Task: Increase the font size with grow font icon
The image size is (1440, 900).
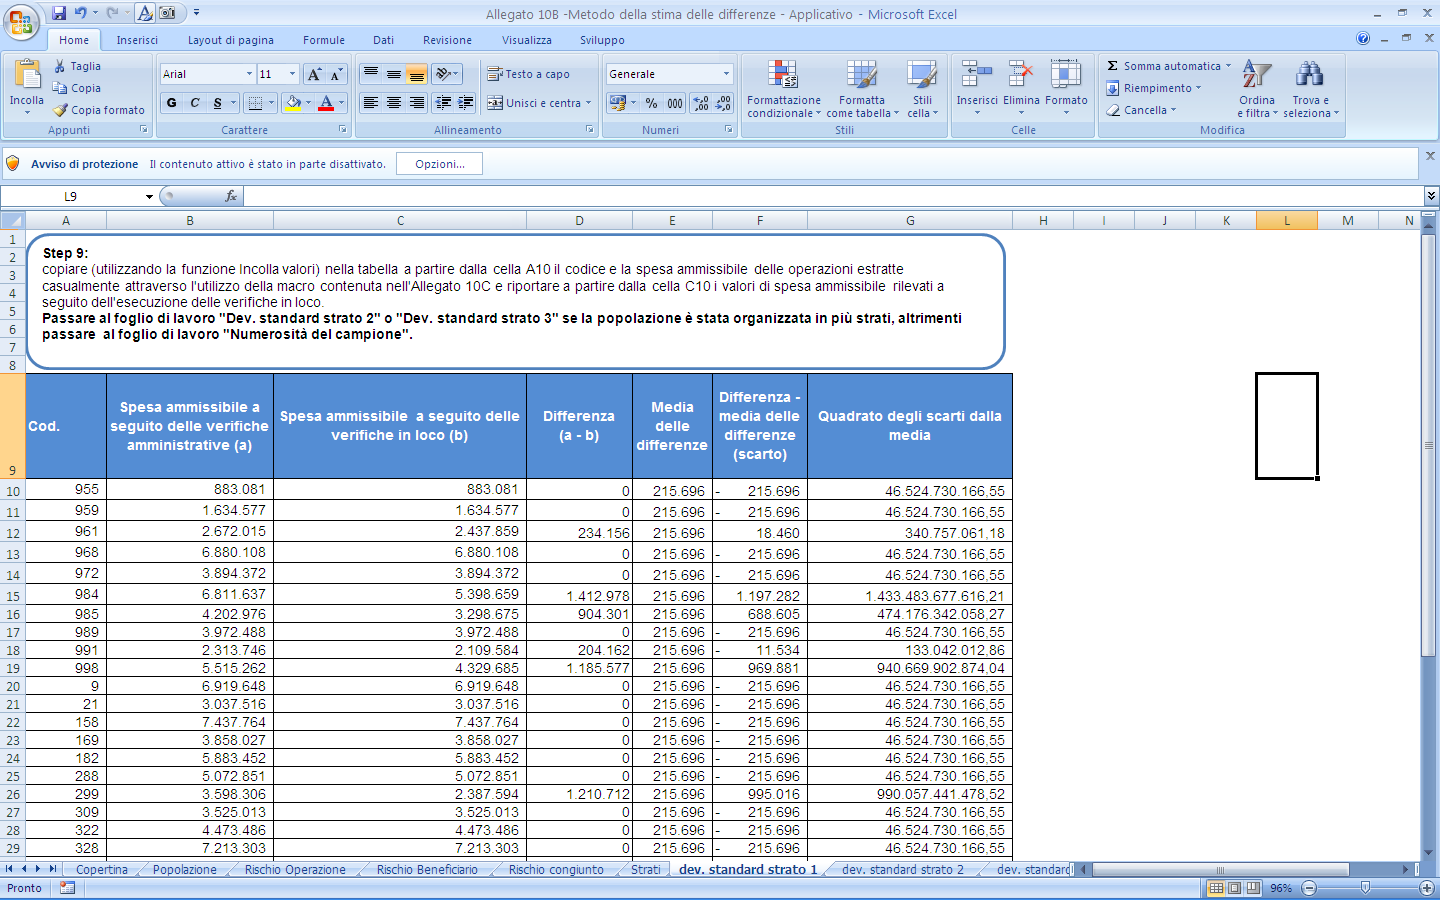Action: pyautogui.click(x=315, y=74)
